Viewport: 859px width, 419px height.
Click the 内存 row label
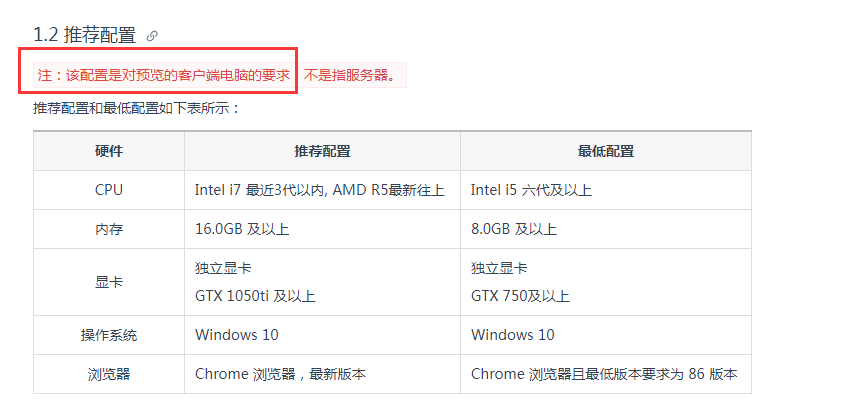coord(109,229)
